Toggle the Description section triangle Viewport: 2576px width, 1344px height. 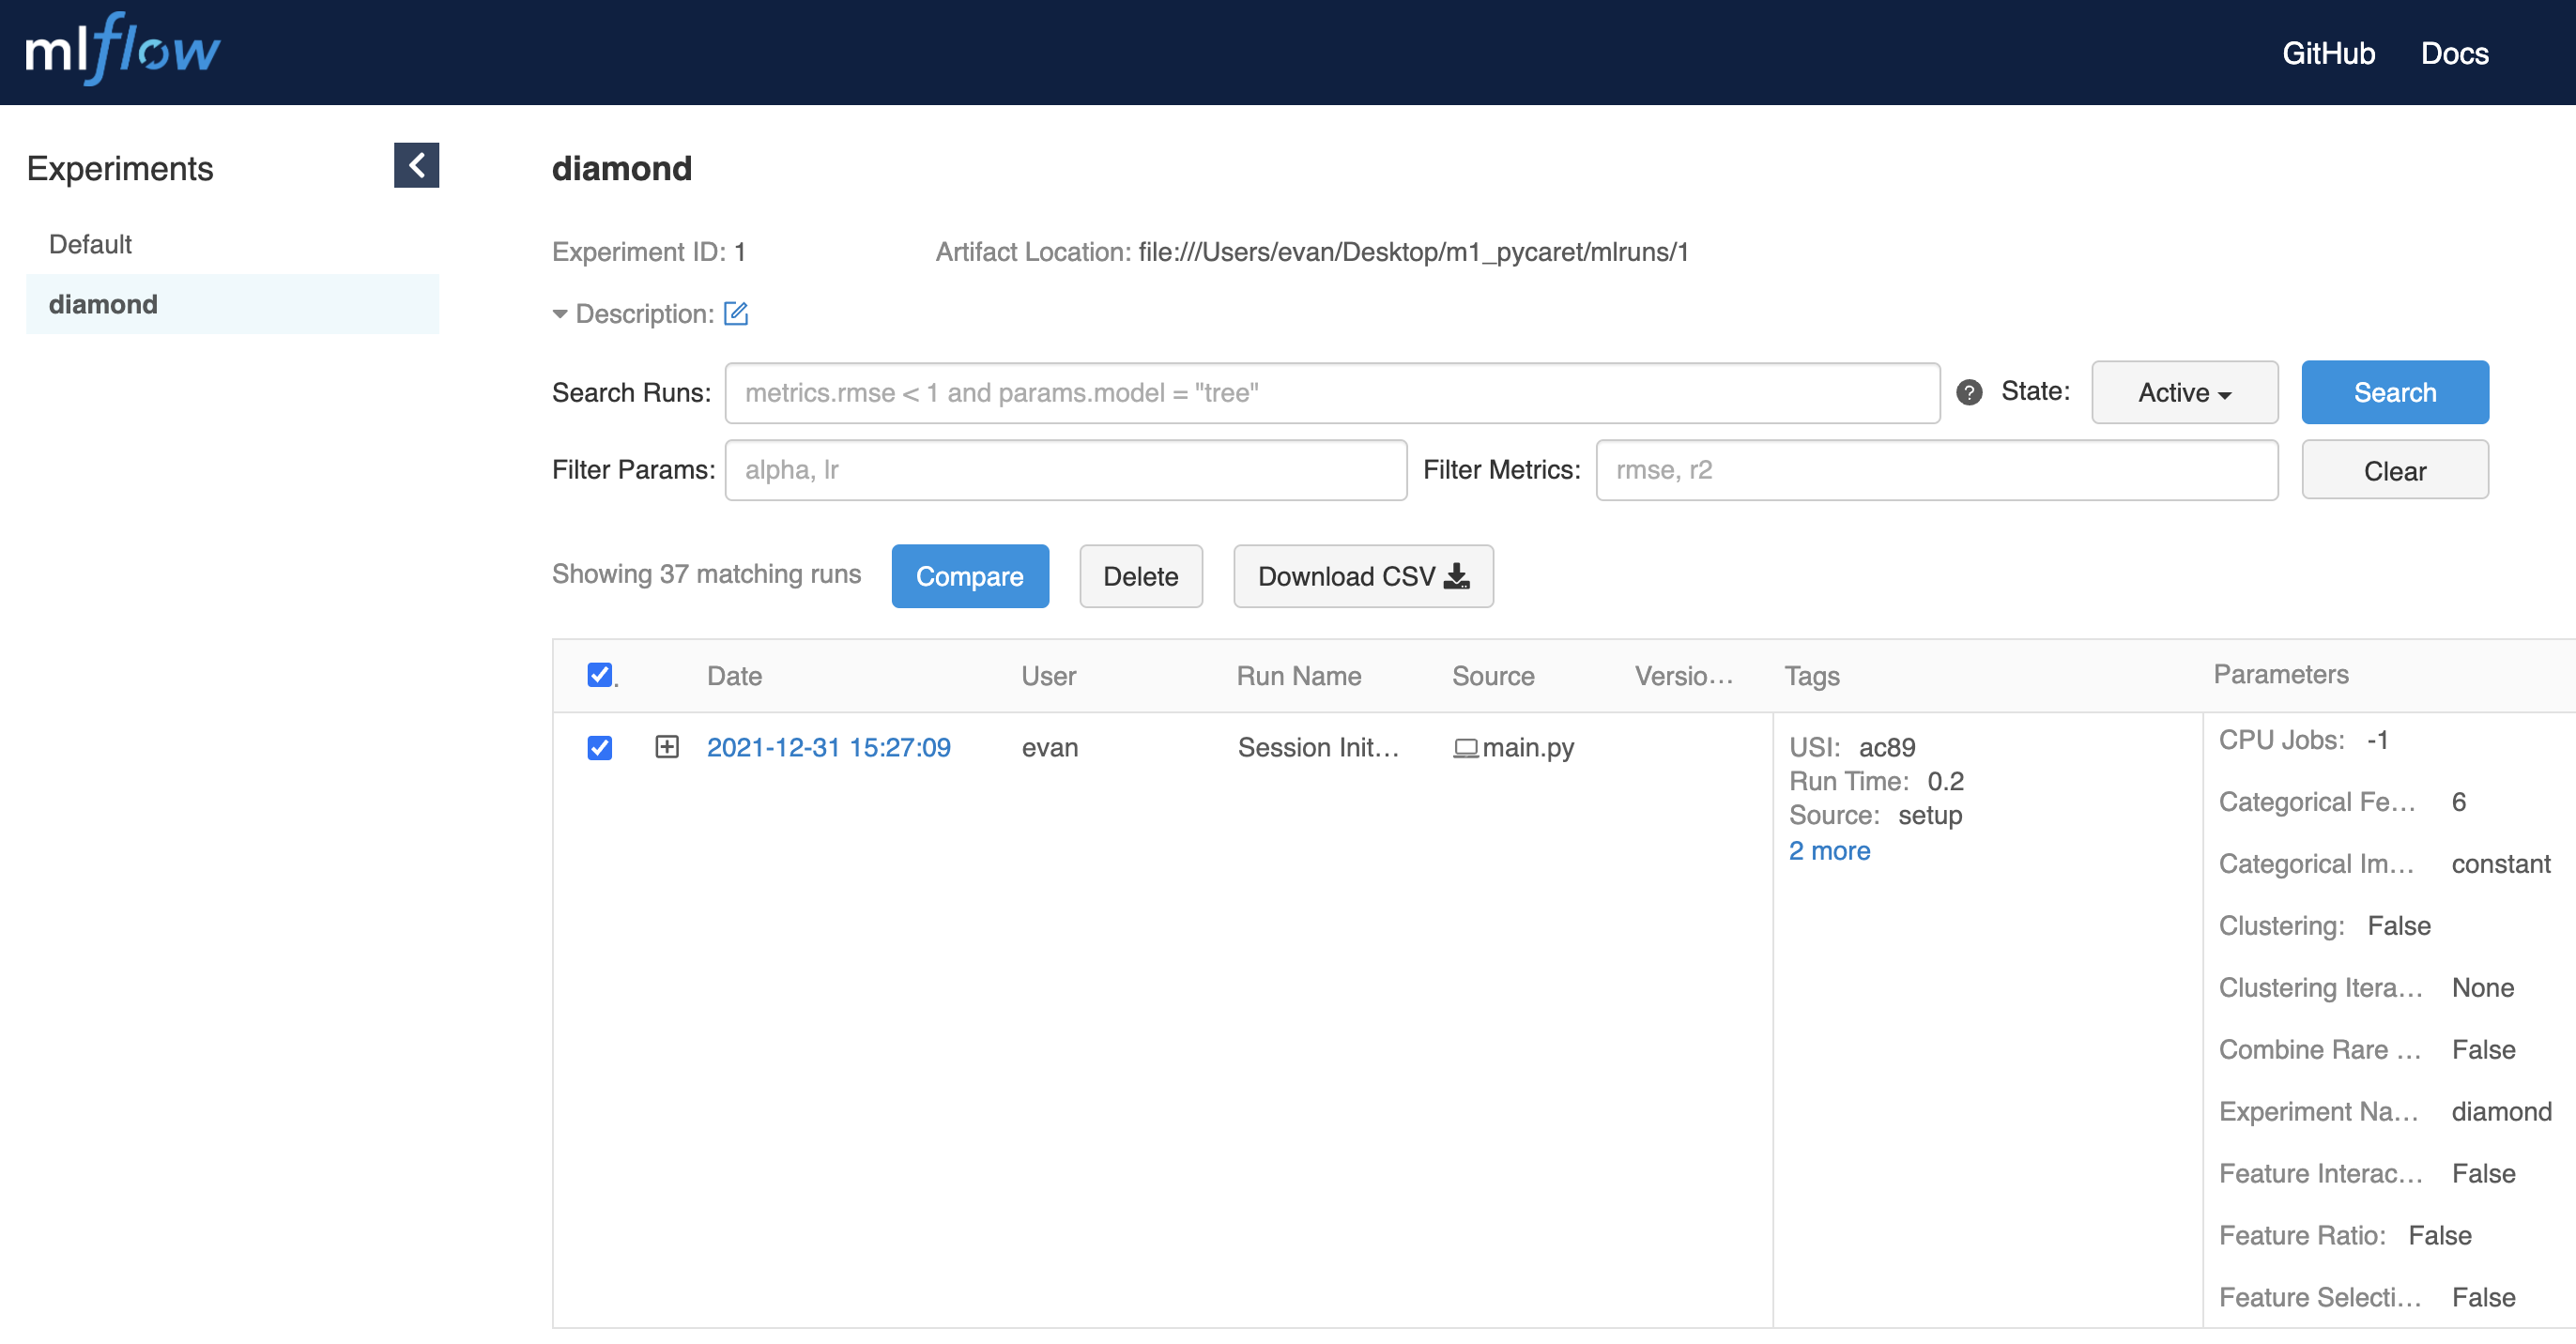pos(560,314)
